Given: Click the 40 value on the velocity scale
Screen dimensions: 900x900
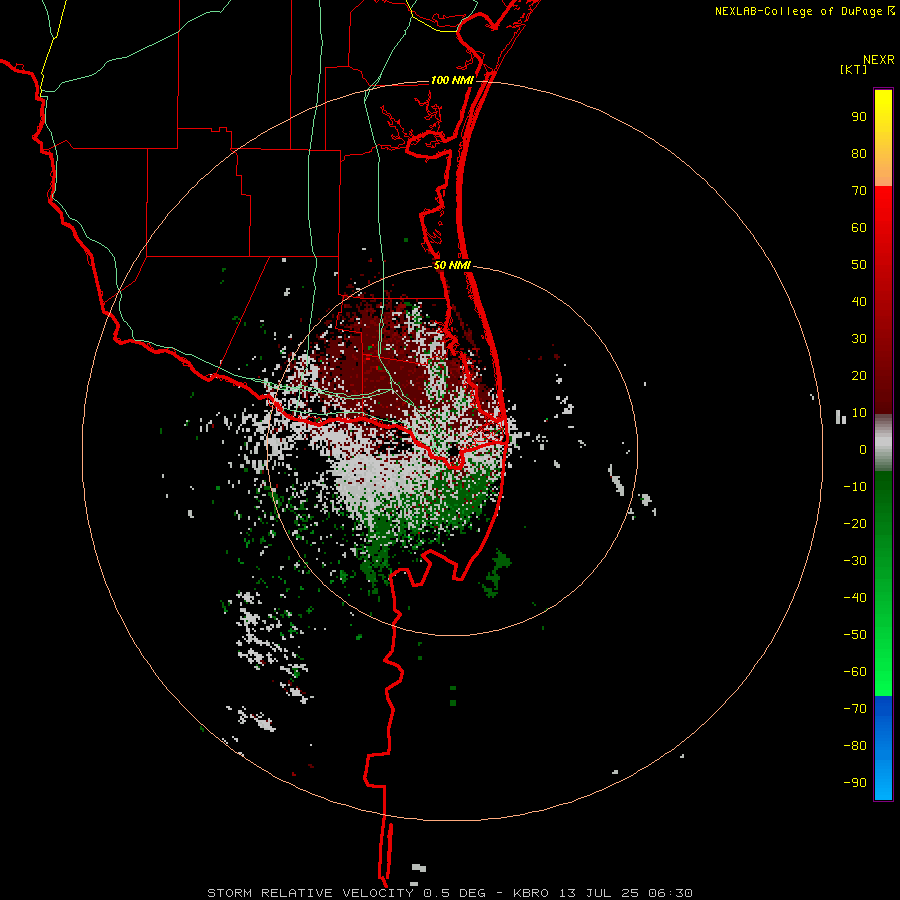Looking at the screenshot, I should click(x=859, y=302).
